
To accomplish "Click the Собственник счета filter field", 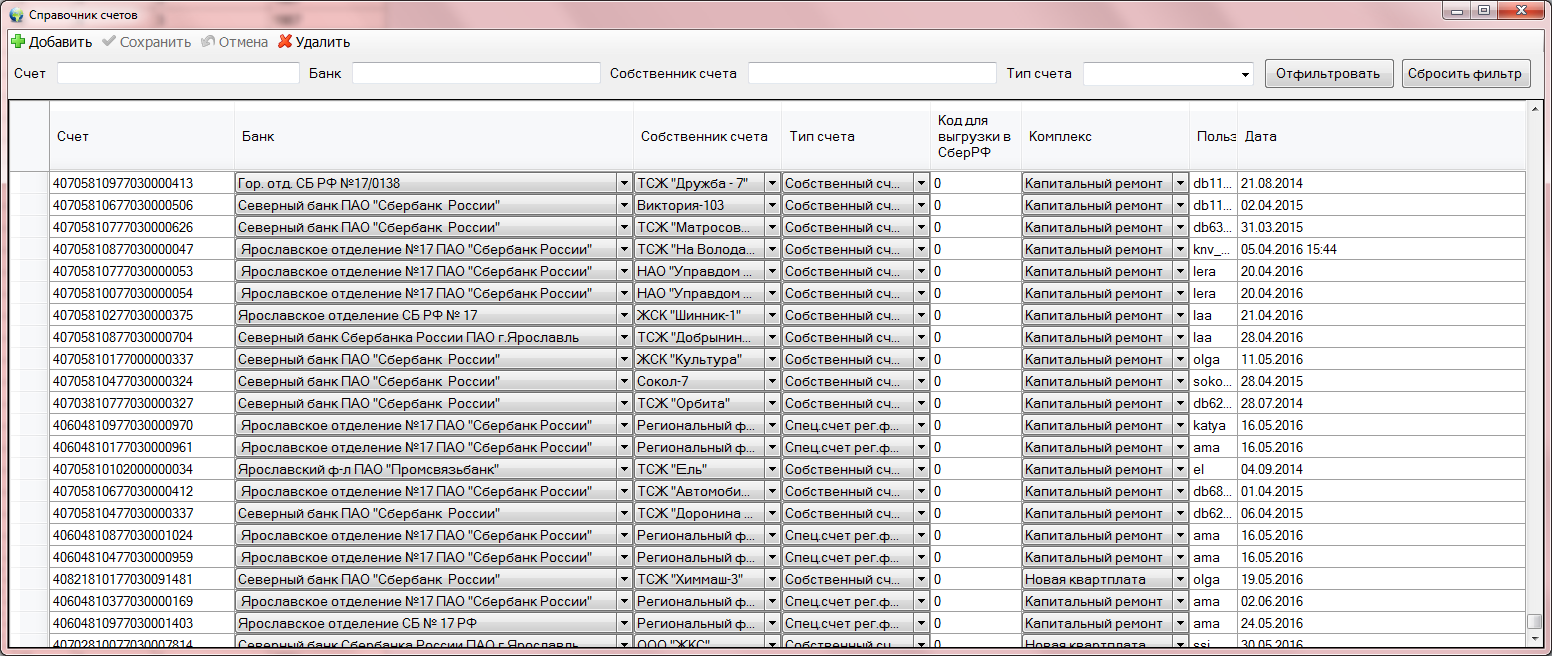I will click(x=872, y=74).
